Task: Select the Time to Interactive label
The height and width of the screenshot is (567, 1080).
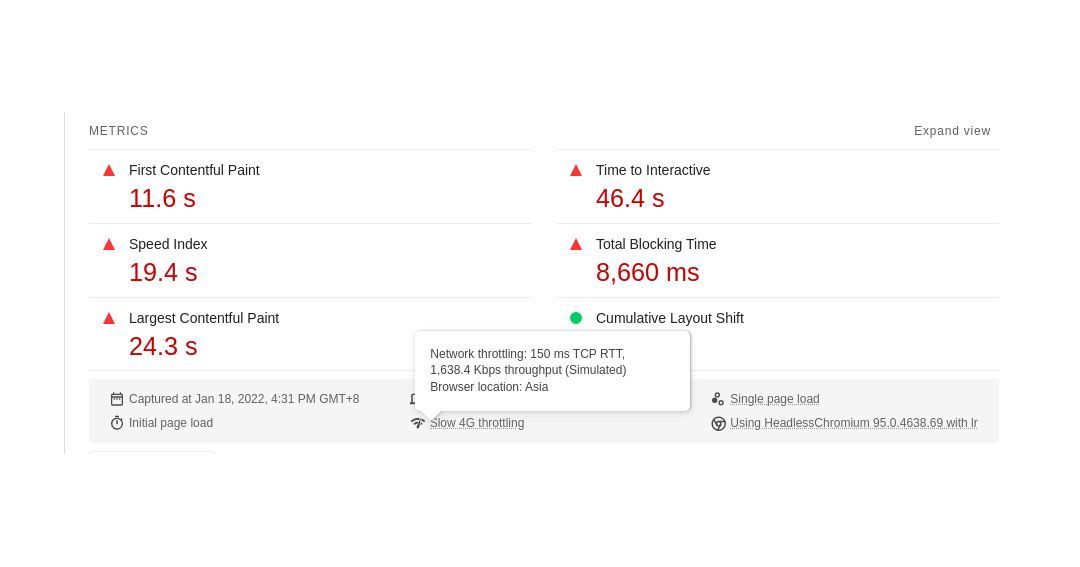Action: click(653, 170)
